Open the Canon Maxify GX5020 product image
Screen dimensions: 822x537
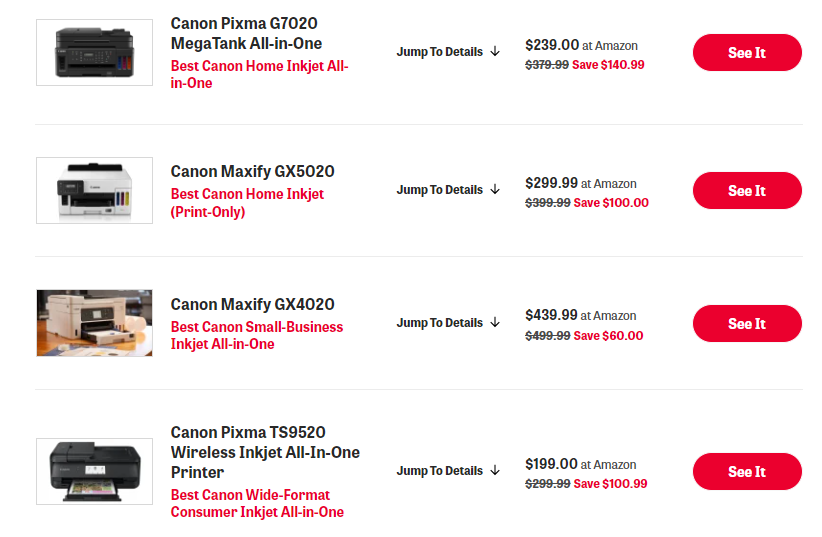(94, 190)
